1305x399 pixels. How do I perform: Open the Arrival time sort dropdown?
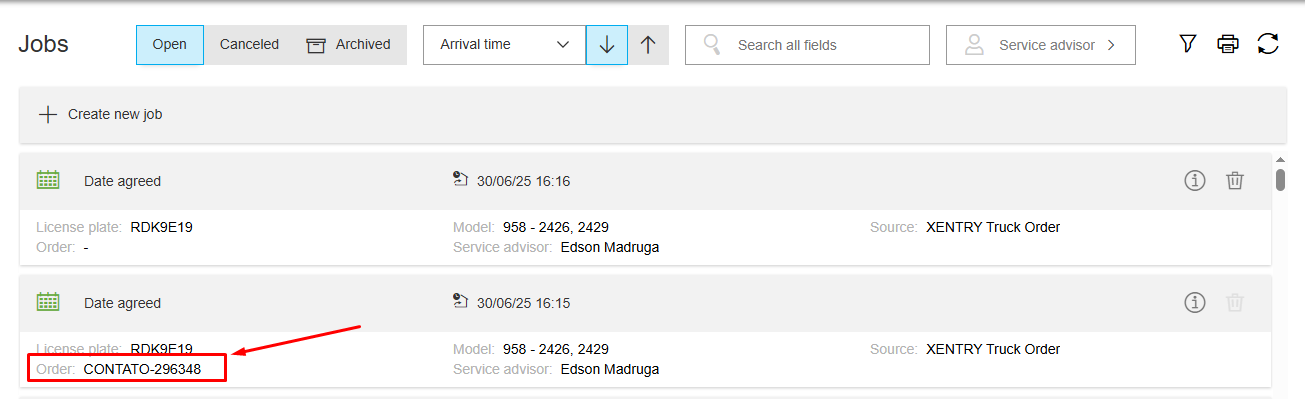(504, 45)
